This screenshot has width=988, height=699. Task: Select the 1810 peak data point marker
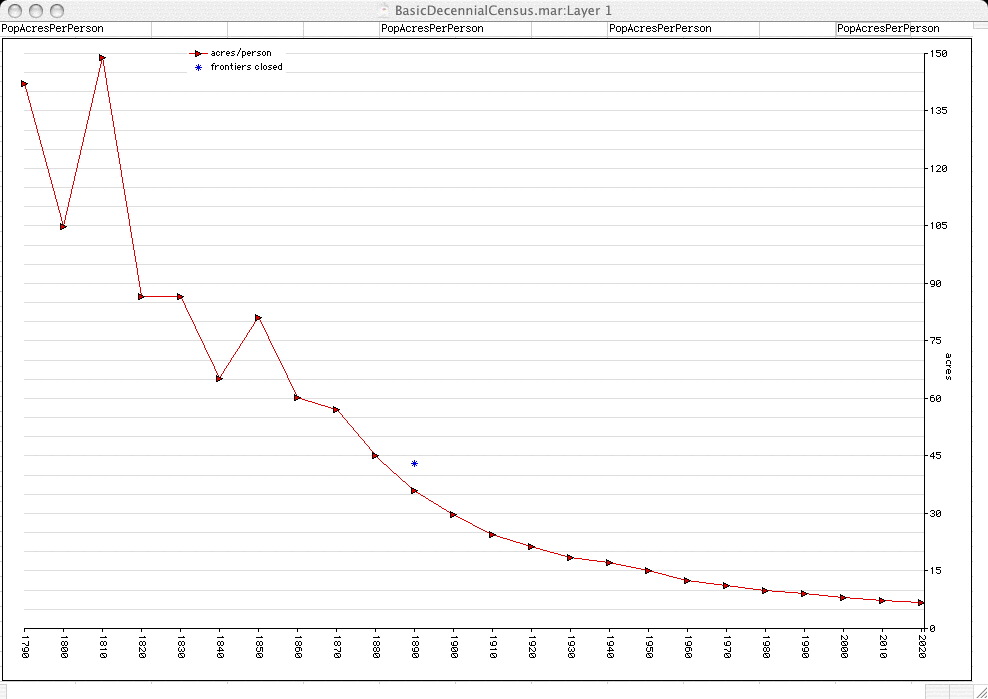pos(102,58)
